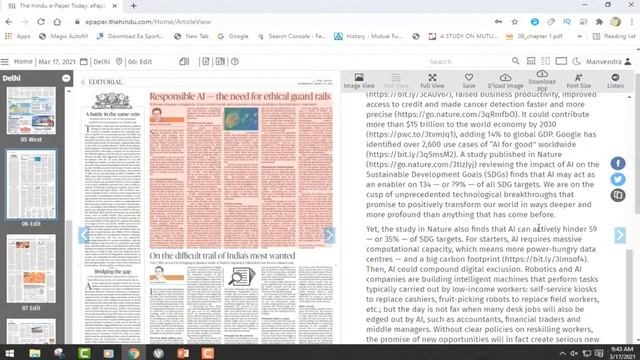
Task: Click the copy/clip icon below Twitter
Action: click(x=618, y=195)
